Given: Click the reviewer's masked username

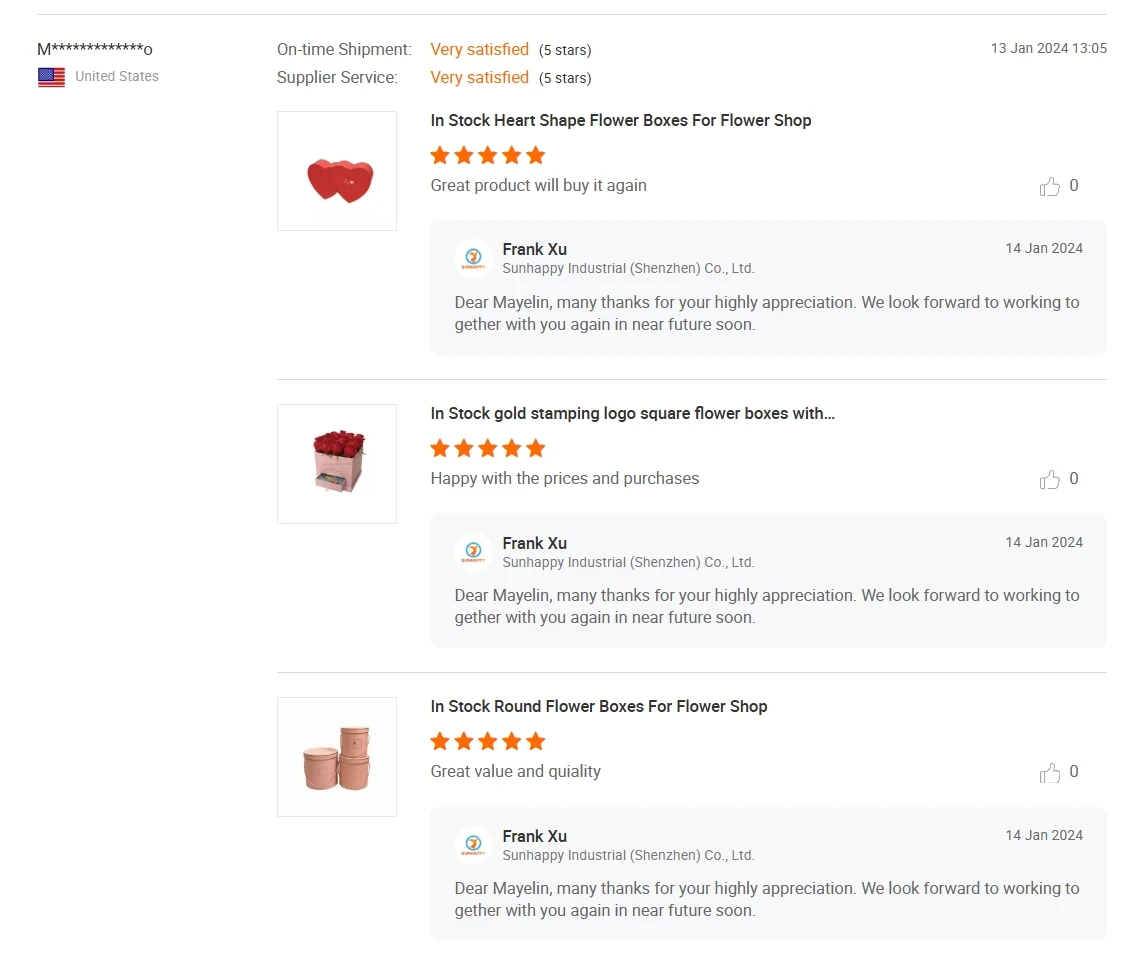Looking at the screenshot, I should pyautogui.click(x=95, y=49).
